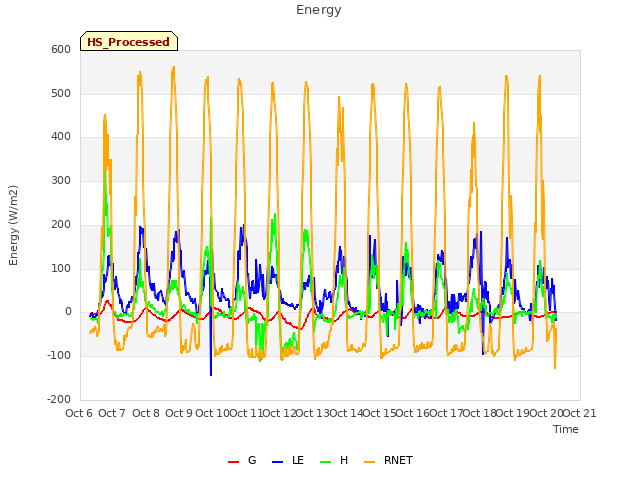Image resolution: width=640 pixels, height=480 pixels.
Task: Click the -100 y-axis tick label
Action: tap(59, 356)
